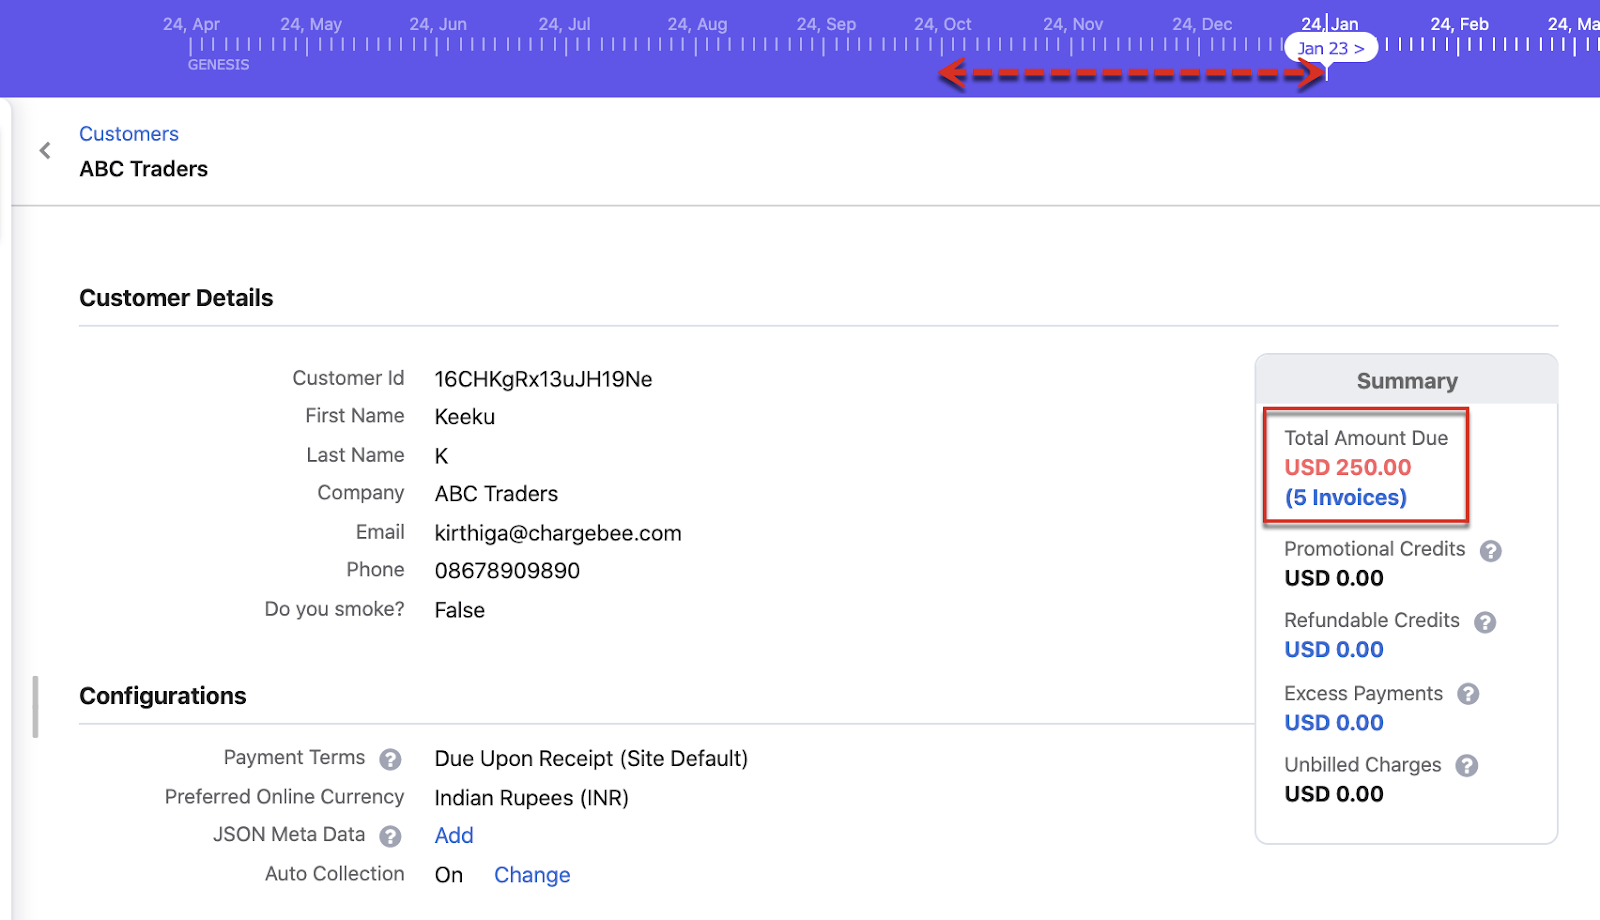This screenshot has height=920, width=1600.
Task: Click Add link for JSON Meta Data
Action: [454, 836]
